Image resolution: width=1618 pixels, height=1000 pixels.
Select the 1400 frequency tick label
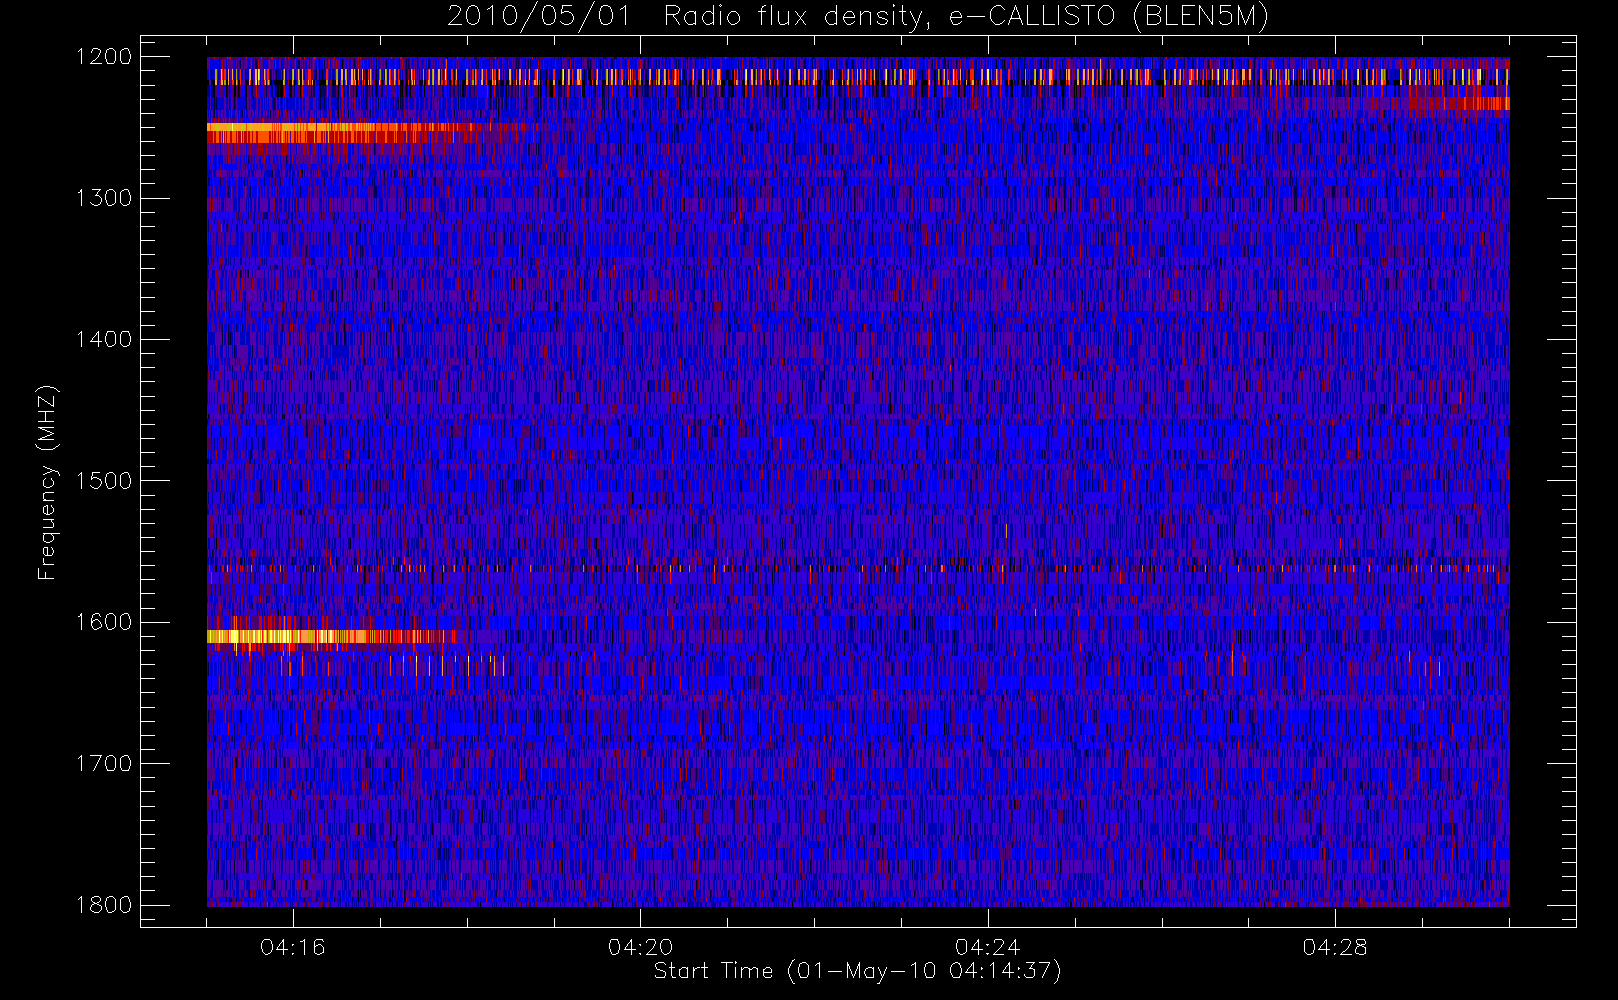(x=104, y=339)
